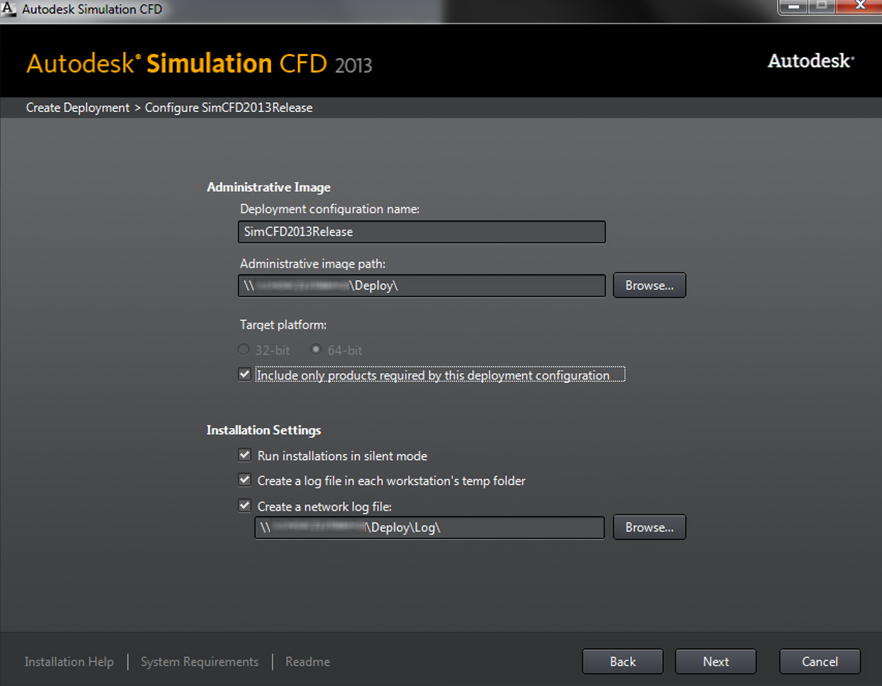This screenshot has height=686, width=882.
Task: Cancel the deployment setup
Action: [x=819, y=661]
